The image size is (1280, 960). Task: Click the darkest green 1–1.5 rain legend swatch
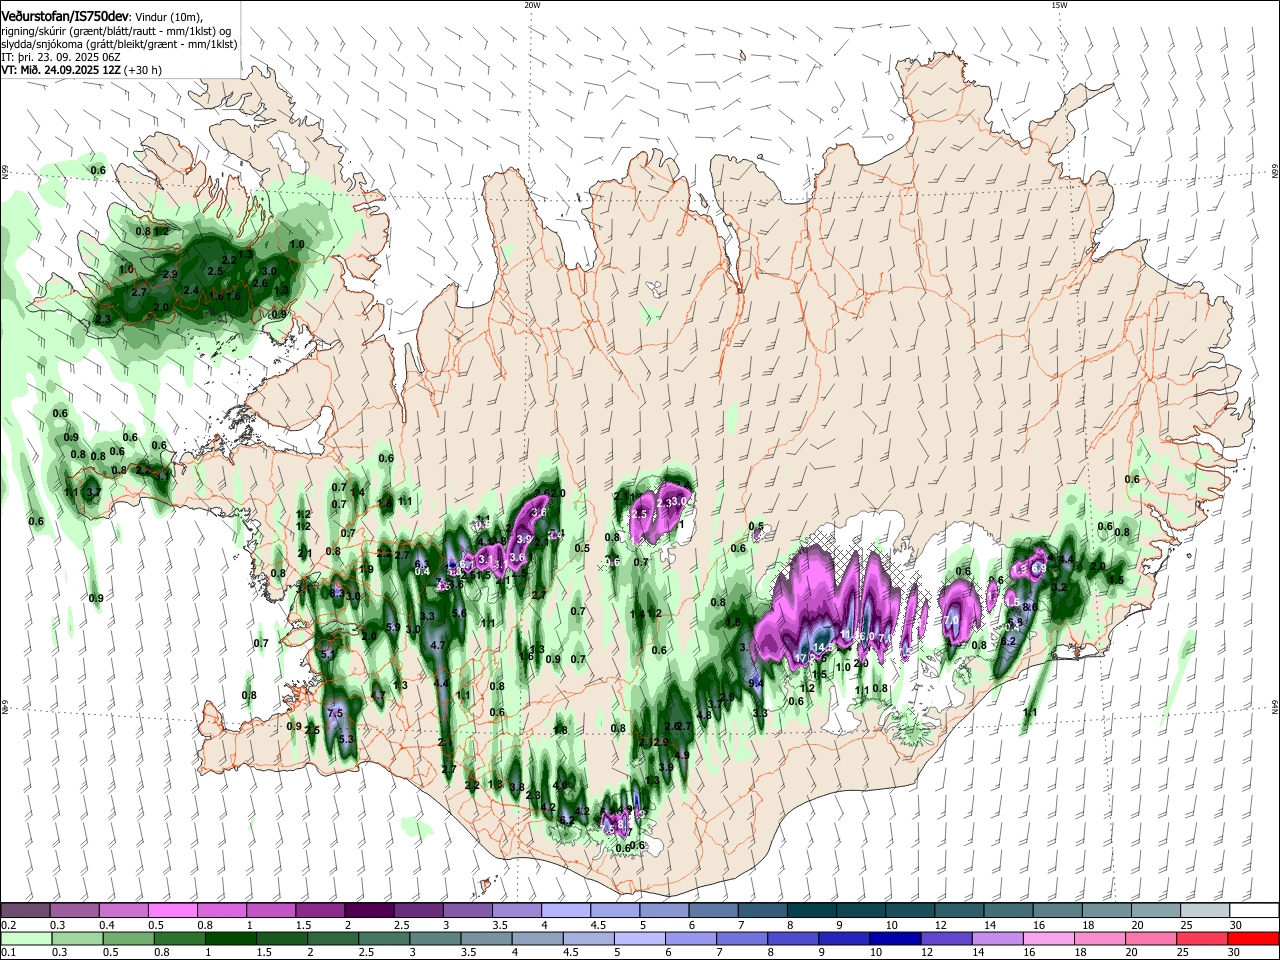tap(230, 938)
